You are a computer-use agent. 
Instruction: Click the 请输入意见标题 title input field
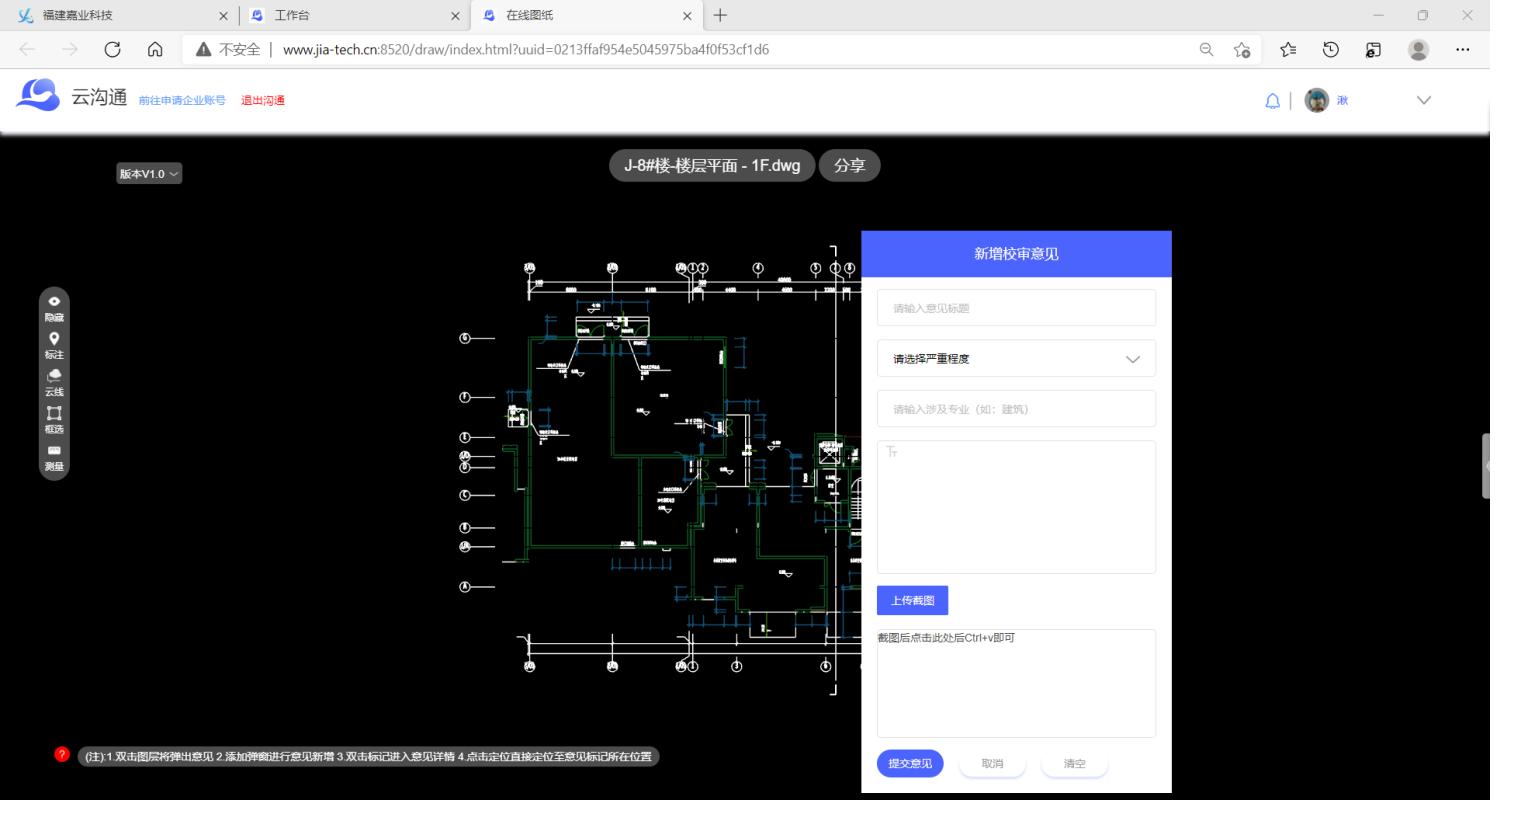tap(1016, 308)
